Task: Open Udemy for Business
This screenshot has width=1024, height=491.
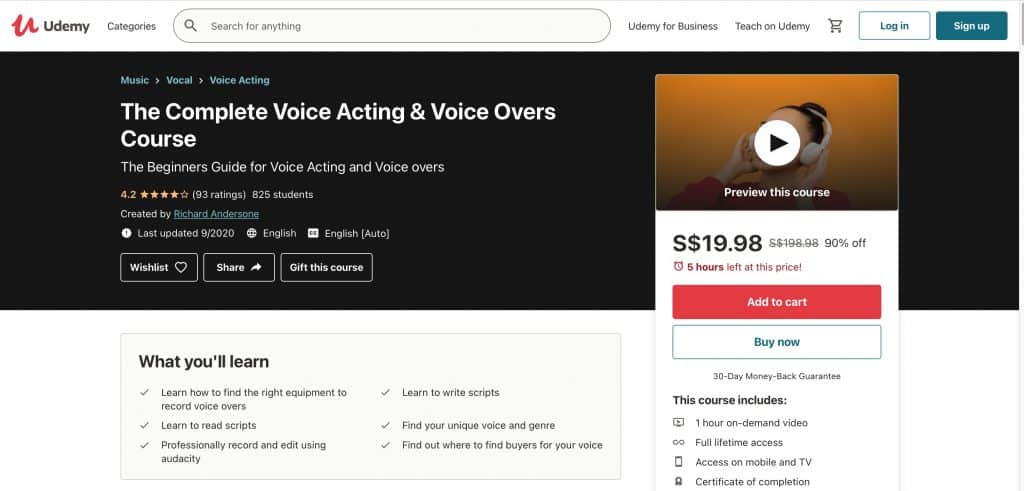Action: tap(673, 26)
